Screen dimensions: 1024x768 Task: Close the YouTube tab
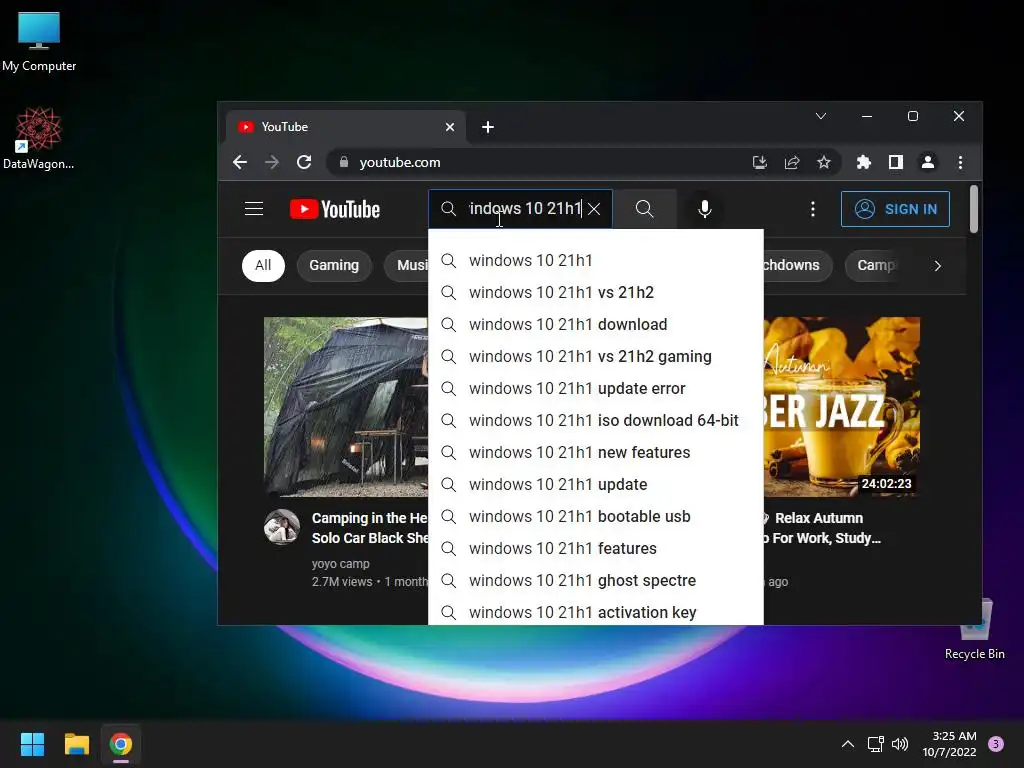coord(450,127)
